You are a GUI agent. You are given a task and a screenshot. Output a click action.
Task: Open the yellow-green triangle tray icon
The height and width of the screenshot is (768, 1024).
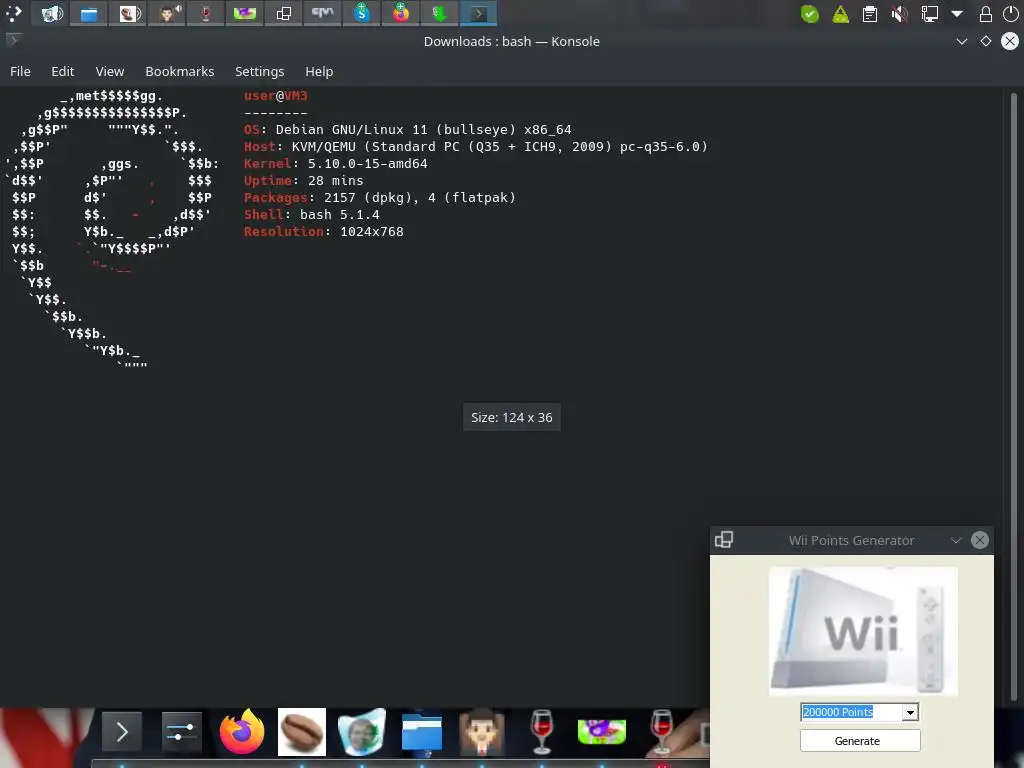point(840,14)
